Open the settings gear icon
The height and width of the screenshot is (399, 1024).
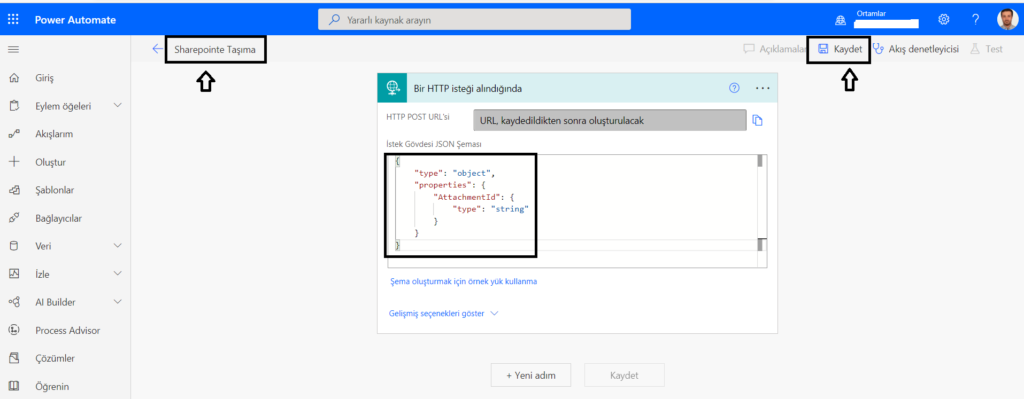(944, 20)
